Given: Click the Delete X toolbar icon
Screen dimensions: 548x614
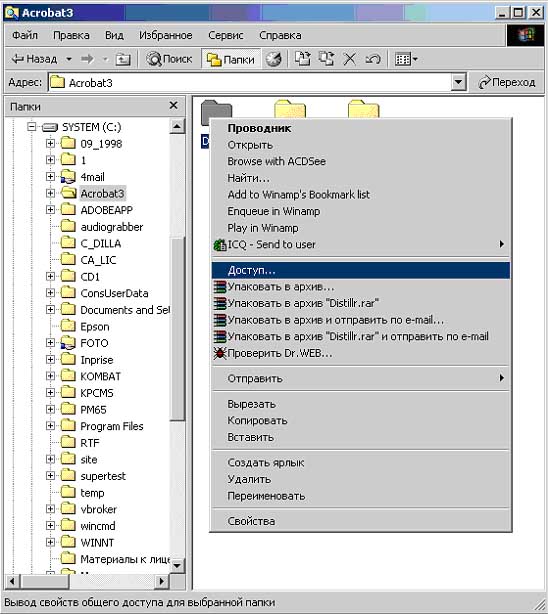Looking at the screenshot, I should pyautogui.click(x=349, y=59).
